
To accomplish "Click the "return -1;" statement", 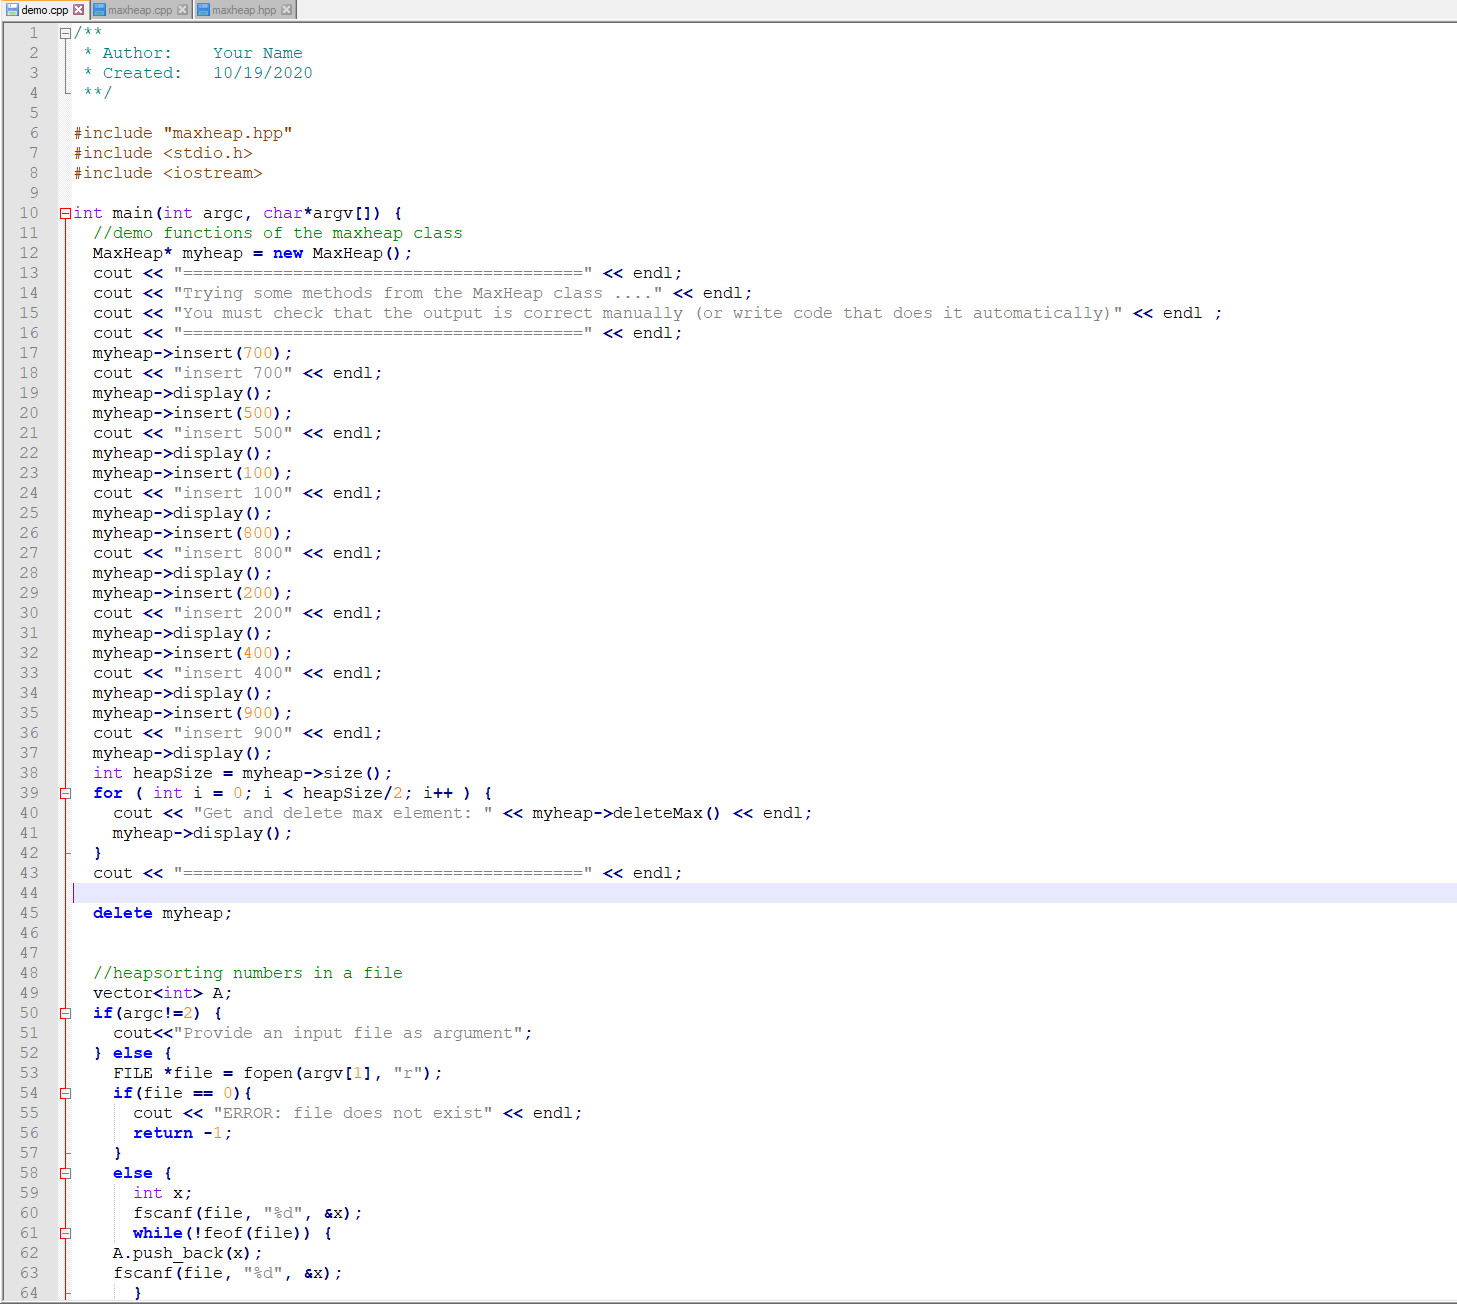I will coord(183,1133).
